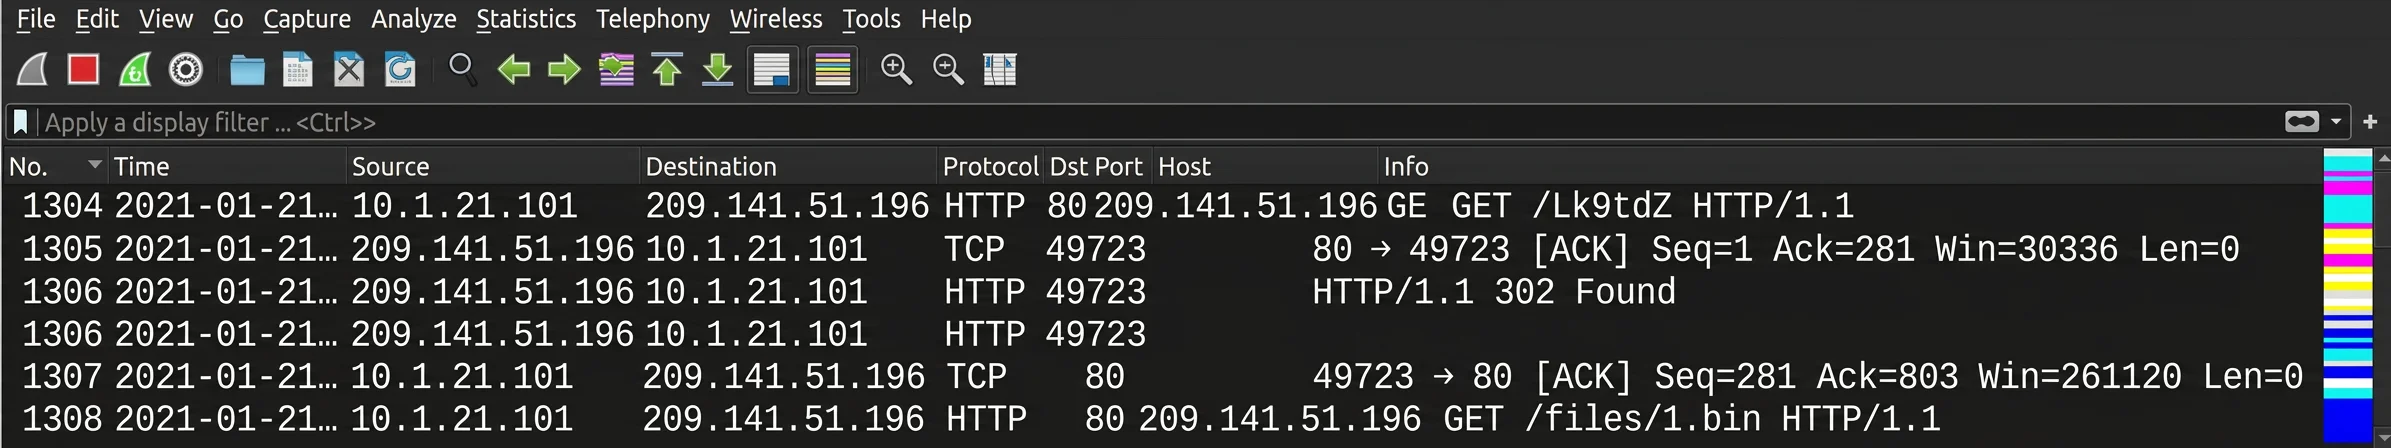Open the Analyze menu
This screenshot has height=448, width=2391.
tap(413, 19)
